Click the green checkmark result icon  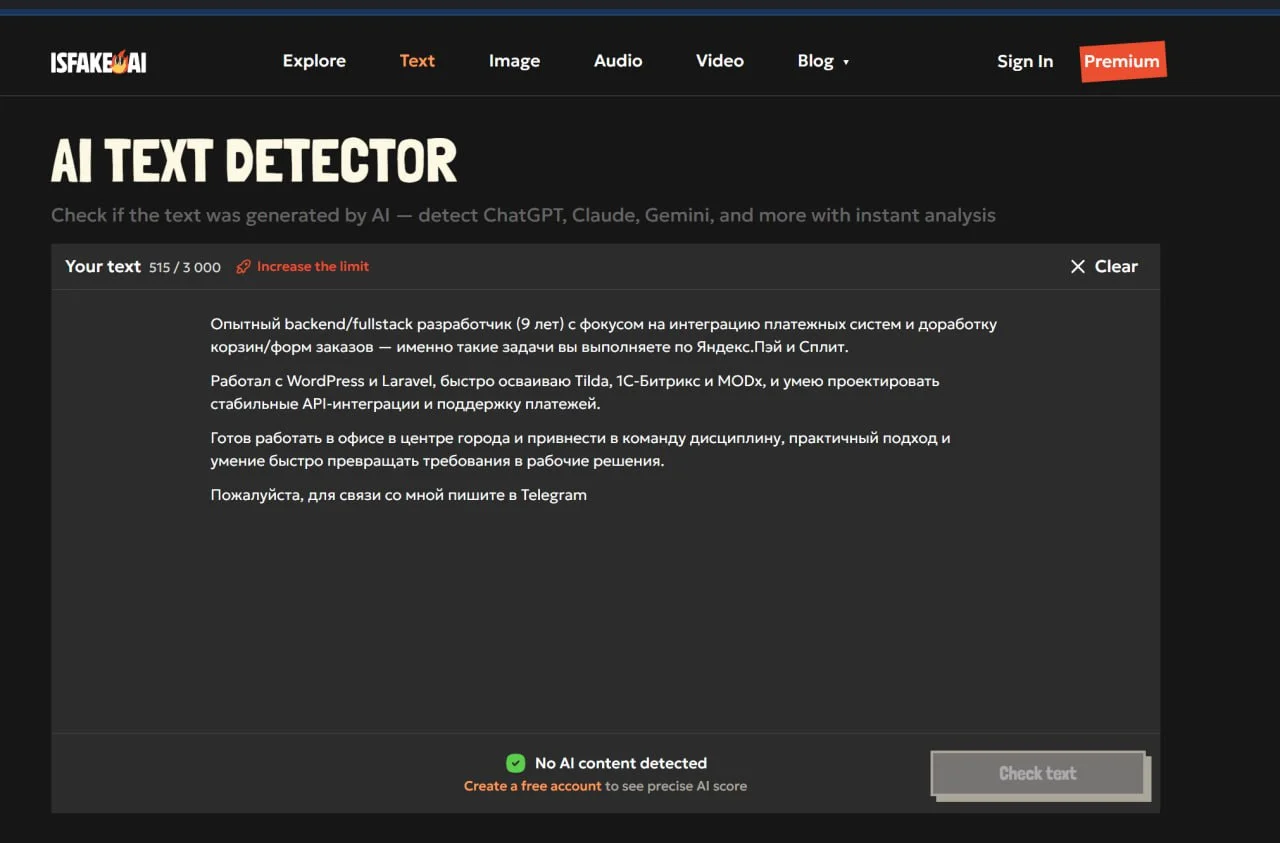(x=515, y=763)
